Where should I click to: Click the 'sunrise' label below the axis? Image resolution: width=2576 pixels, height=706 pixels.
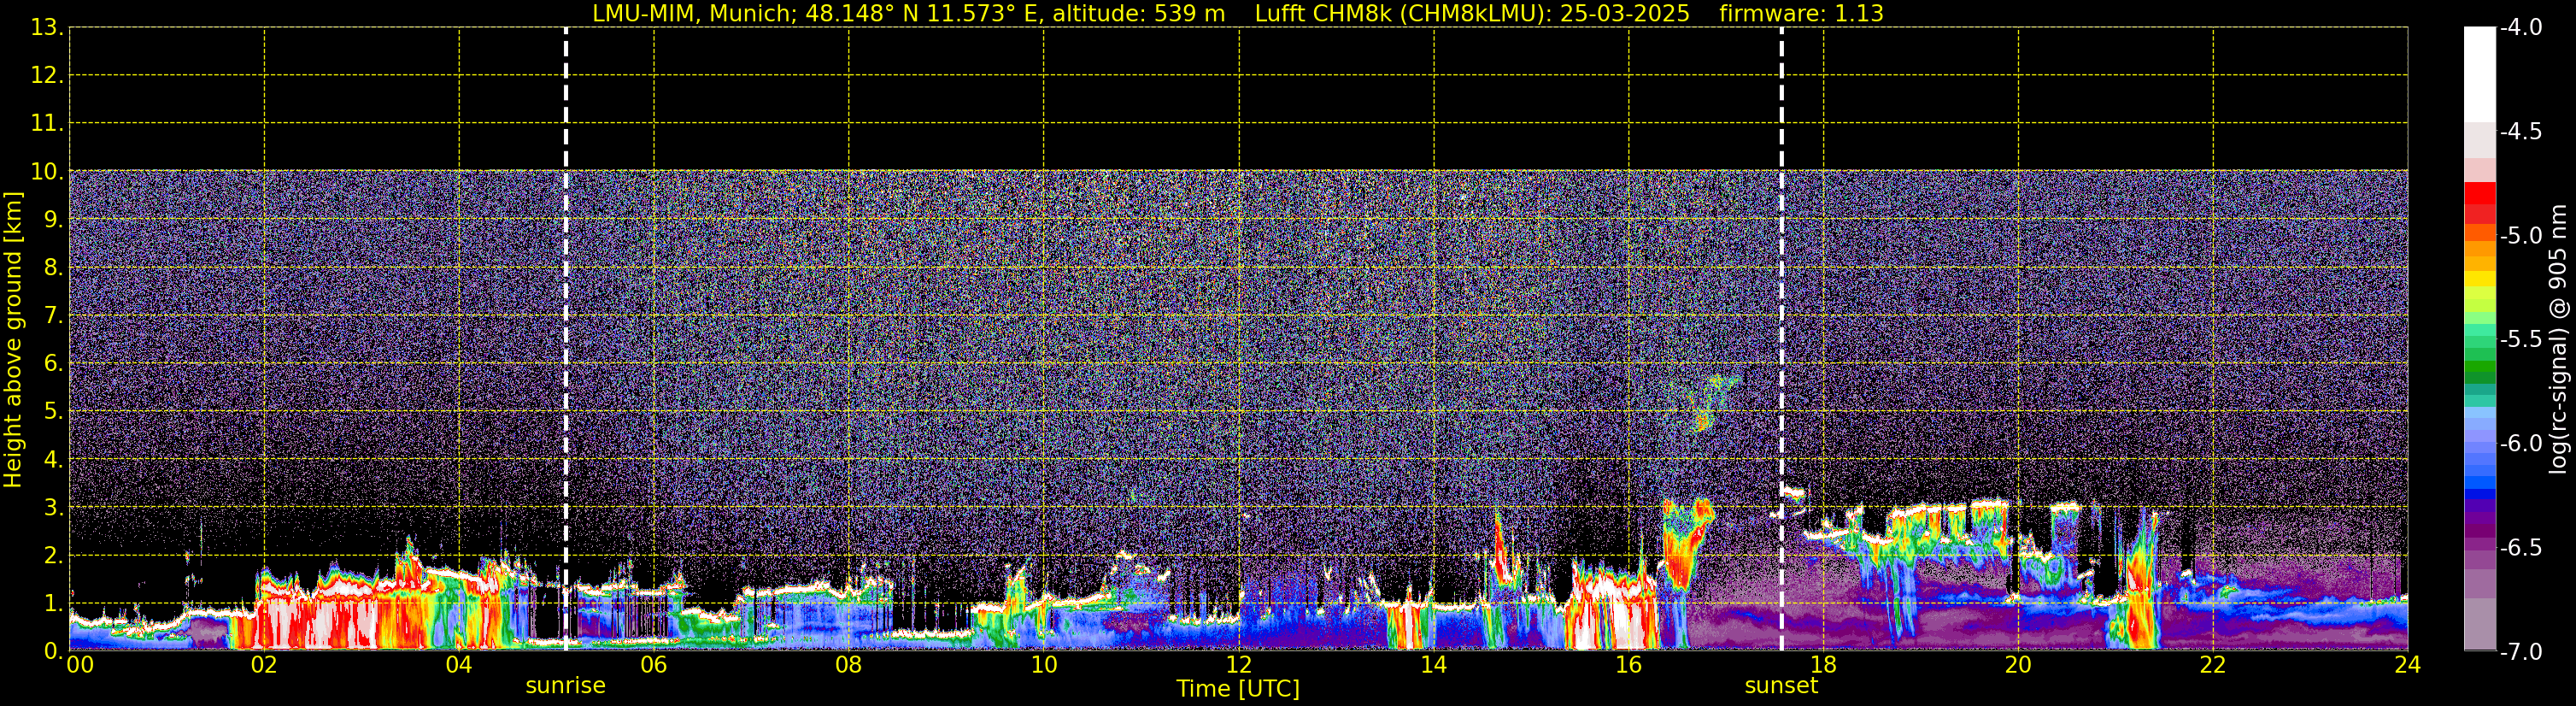tap(566, 686)
